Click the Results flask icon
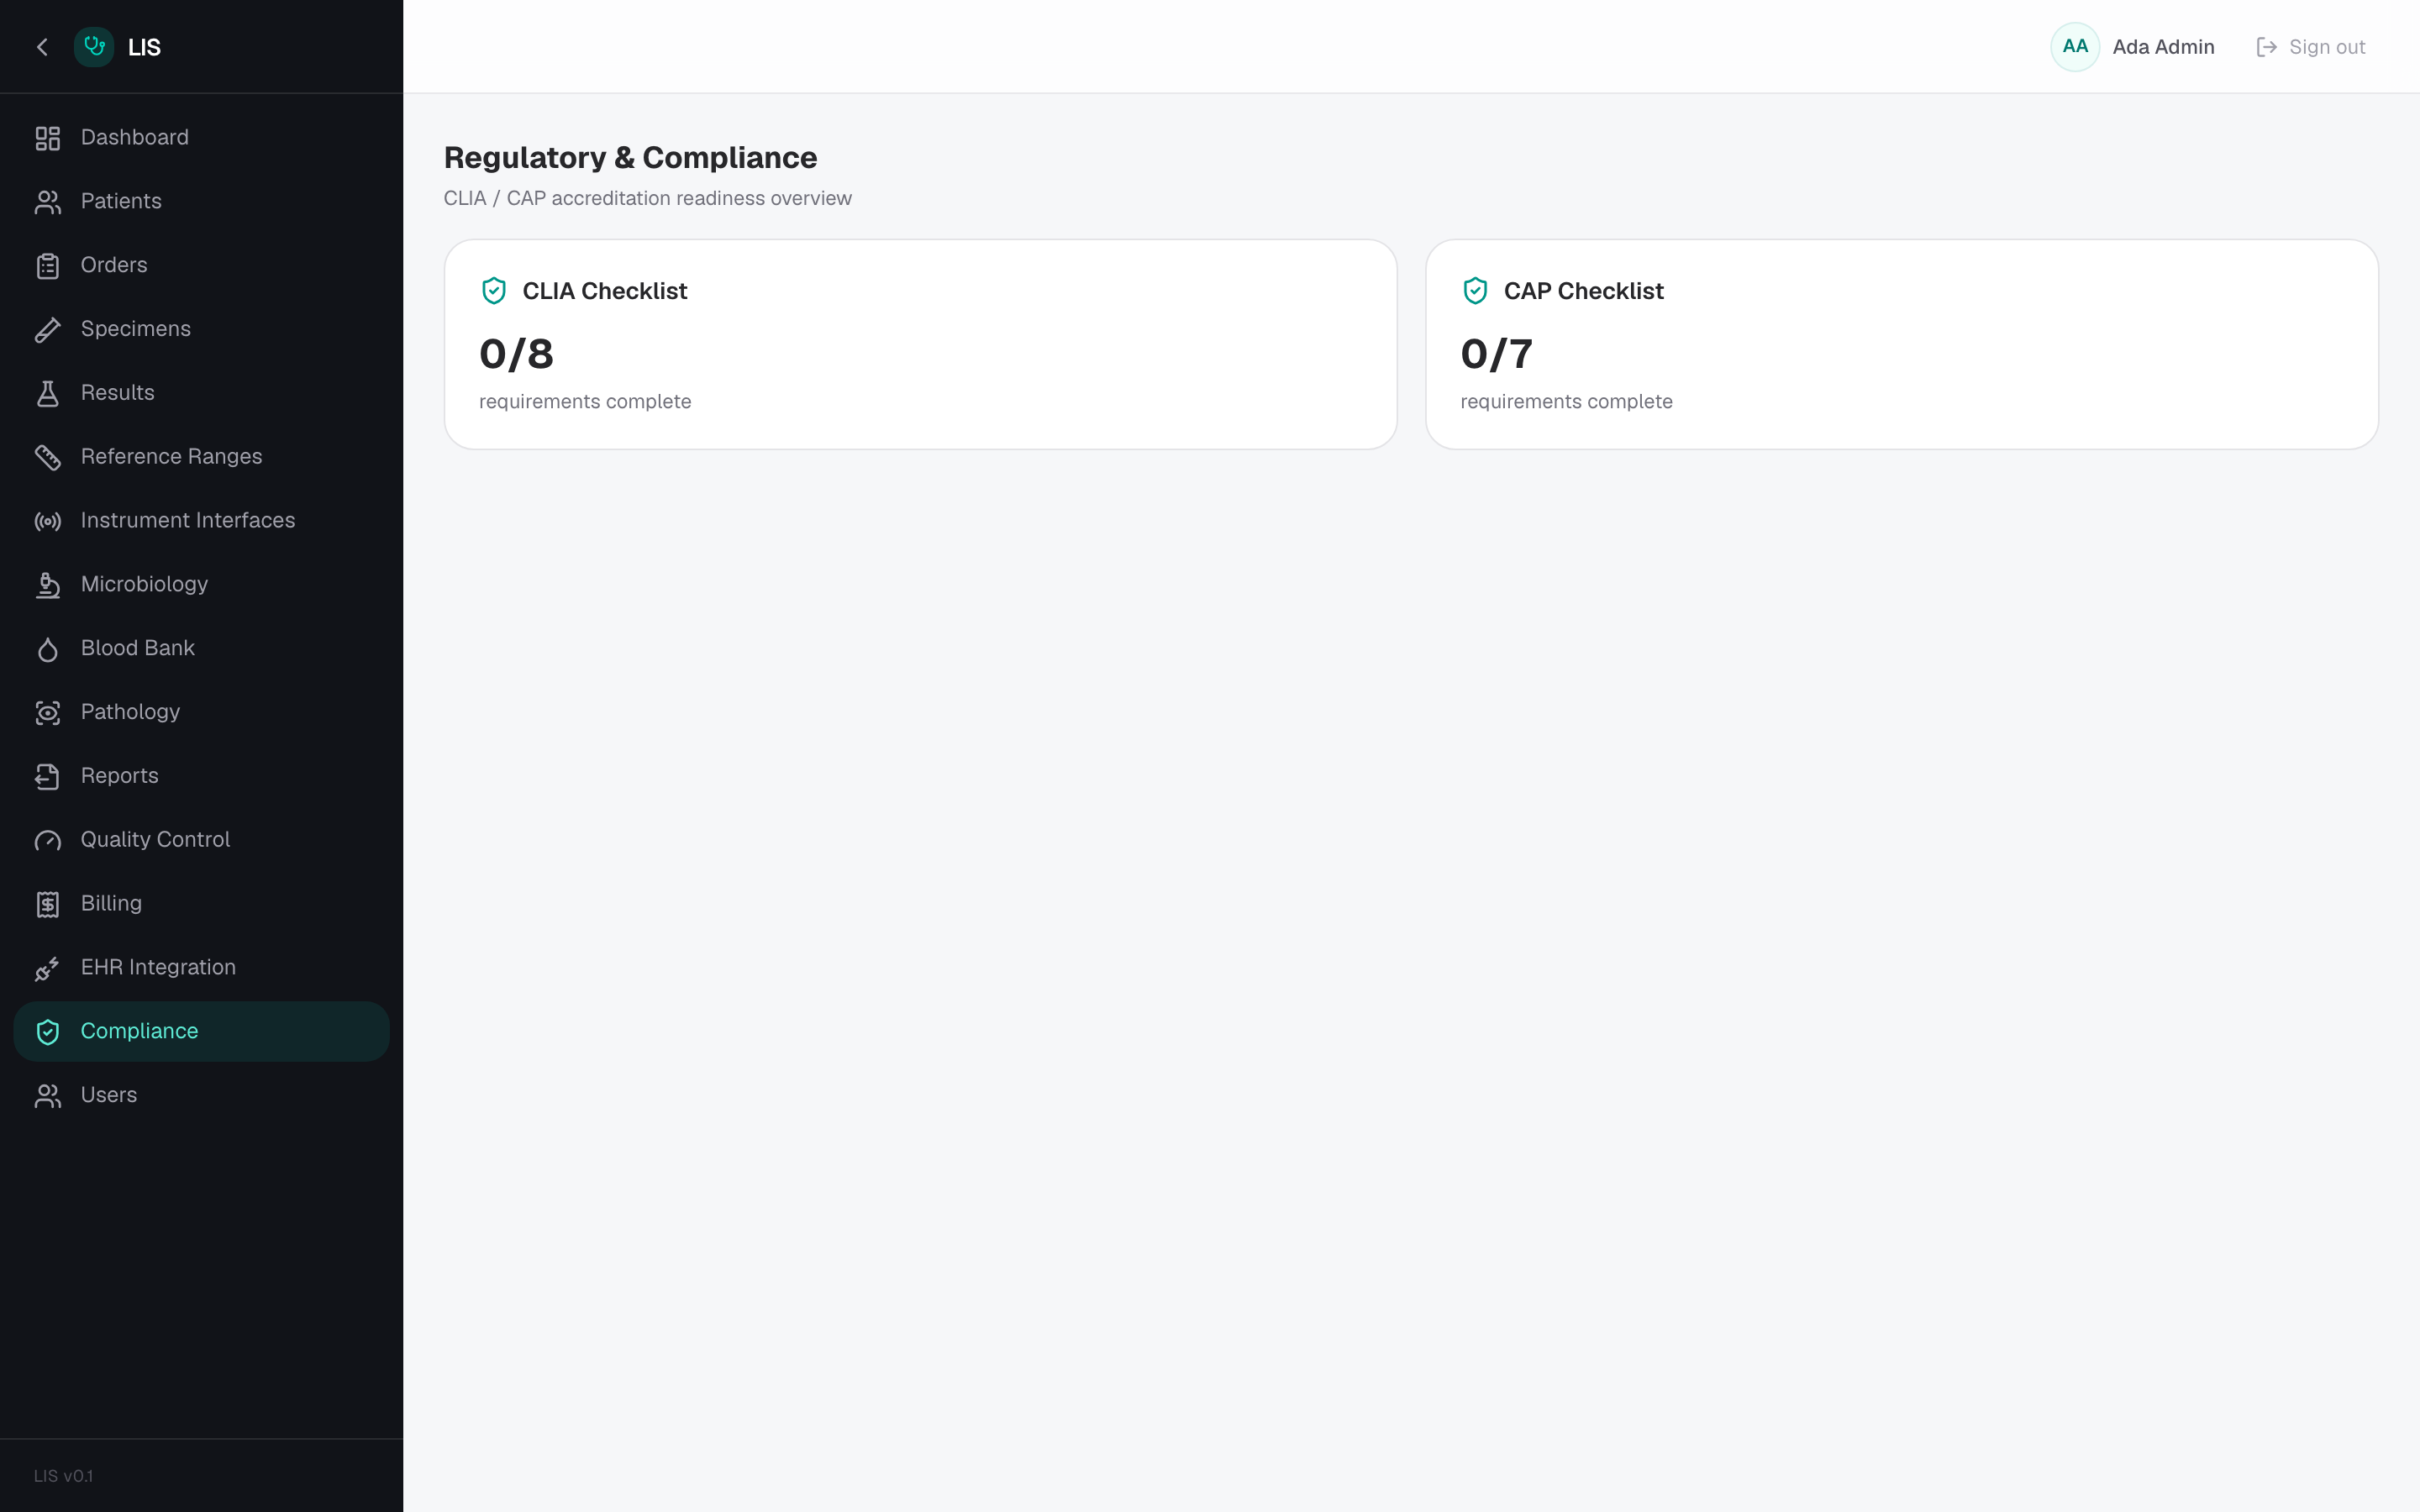The image size is (2420, 1512). point(48,393)
